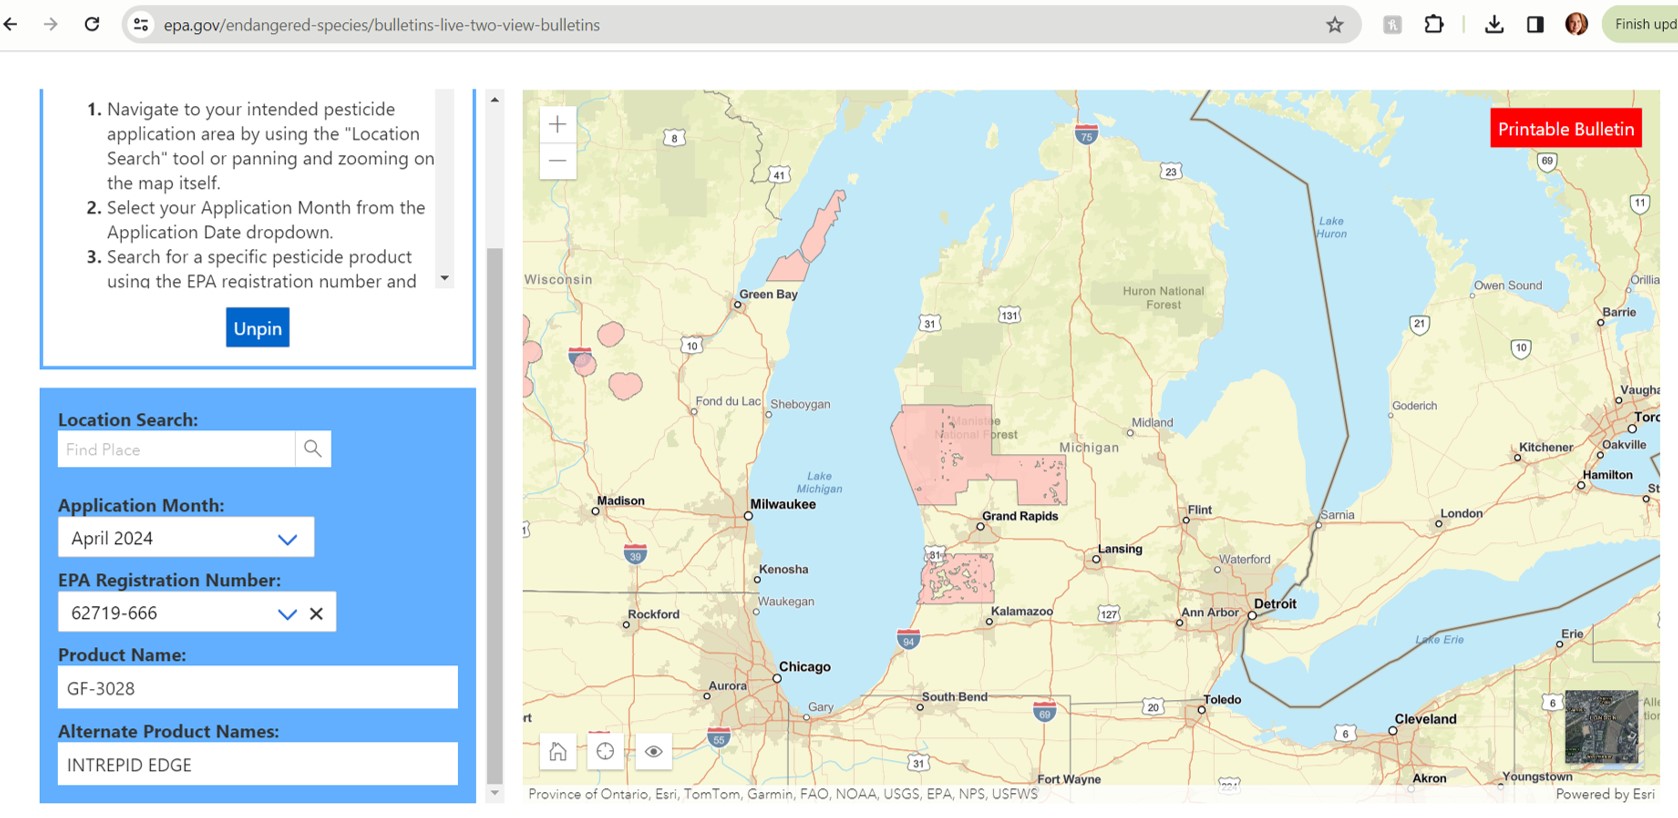Click the Find Place search field
1678x818 pixels.
177,450
